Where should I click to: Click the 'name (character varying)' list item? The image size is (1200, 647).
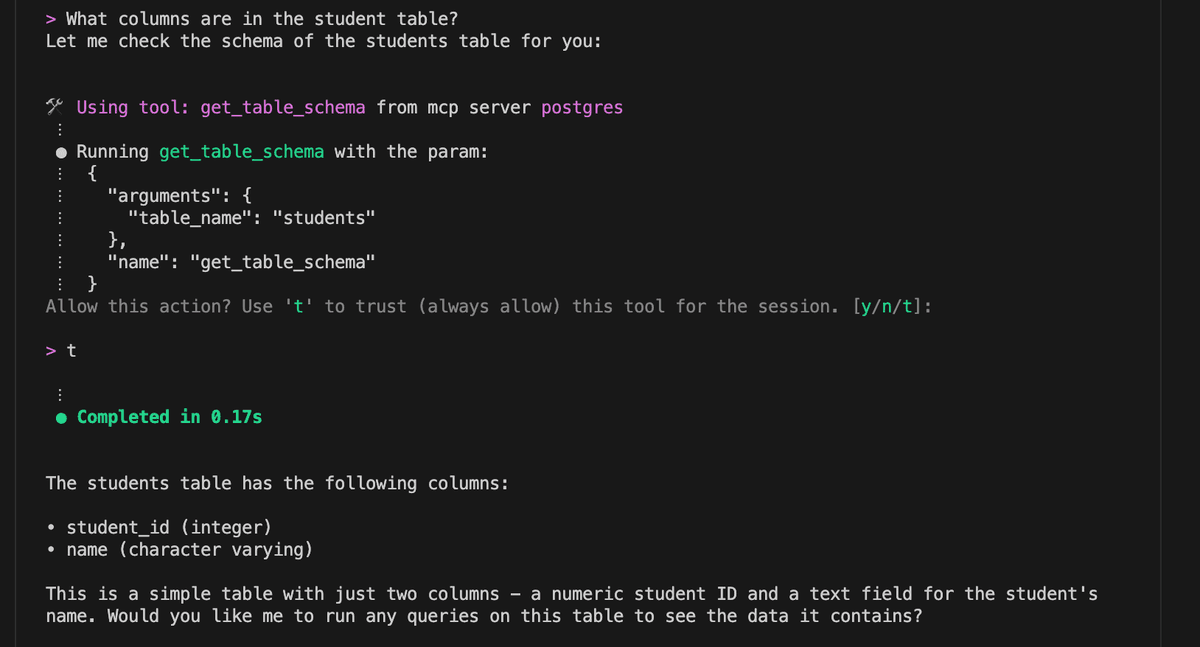pos(189,550)
